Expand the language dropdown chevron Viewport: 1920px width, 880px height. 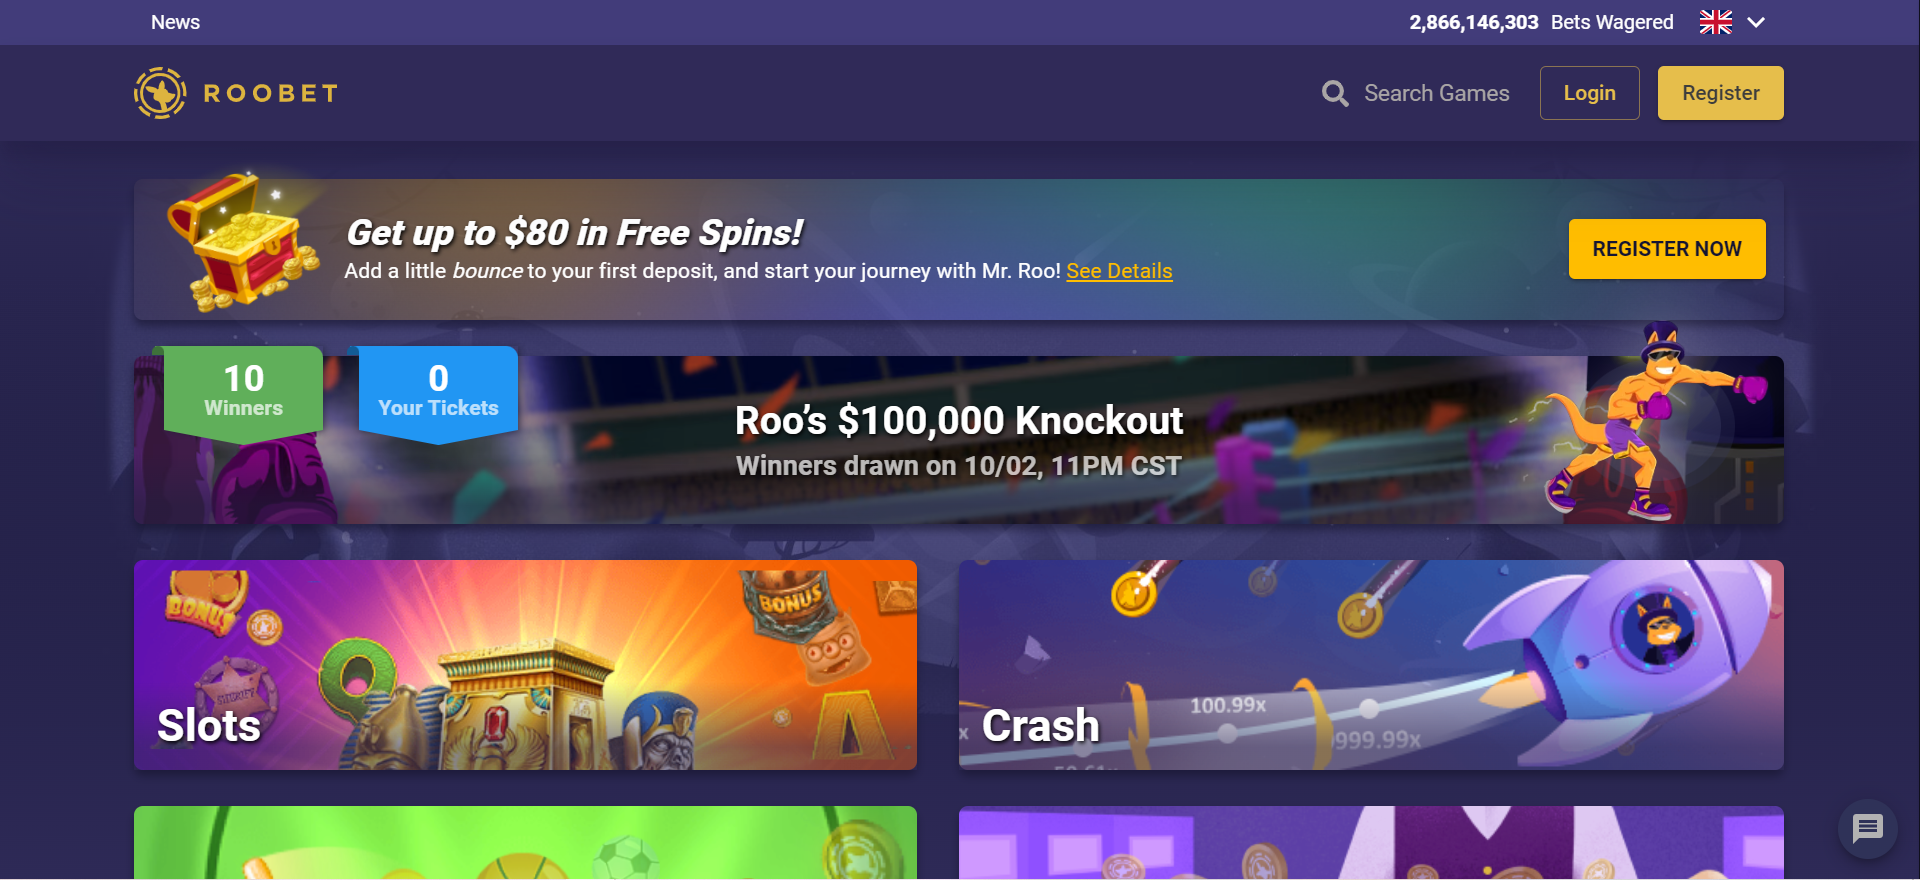[1756, 22]
